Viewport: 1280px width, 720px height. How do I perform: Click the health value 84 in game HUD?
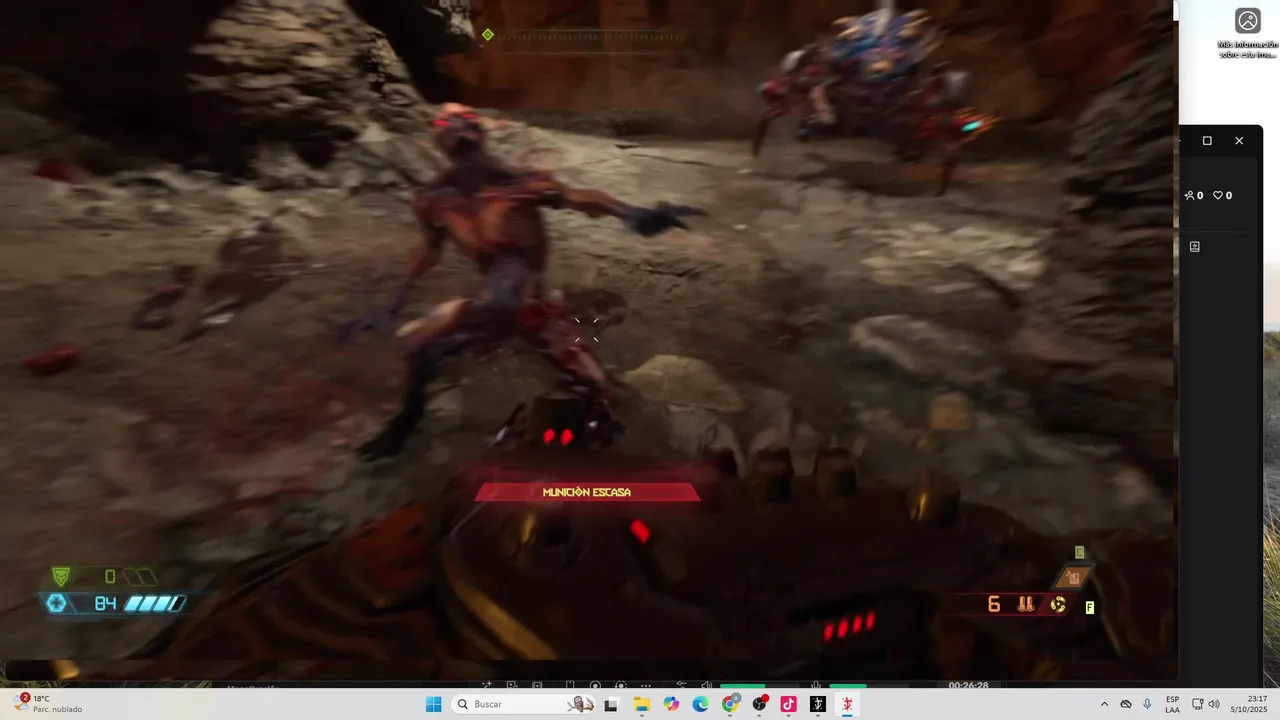point(106,603)
